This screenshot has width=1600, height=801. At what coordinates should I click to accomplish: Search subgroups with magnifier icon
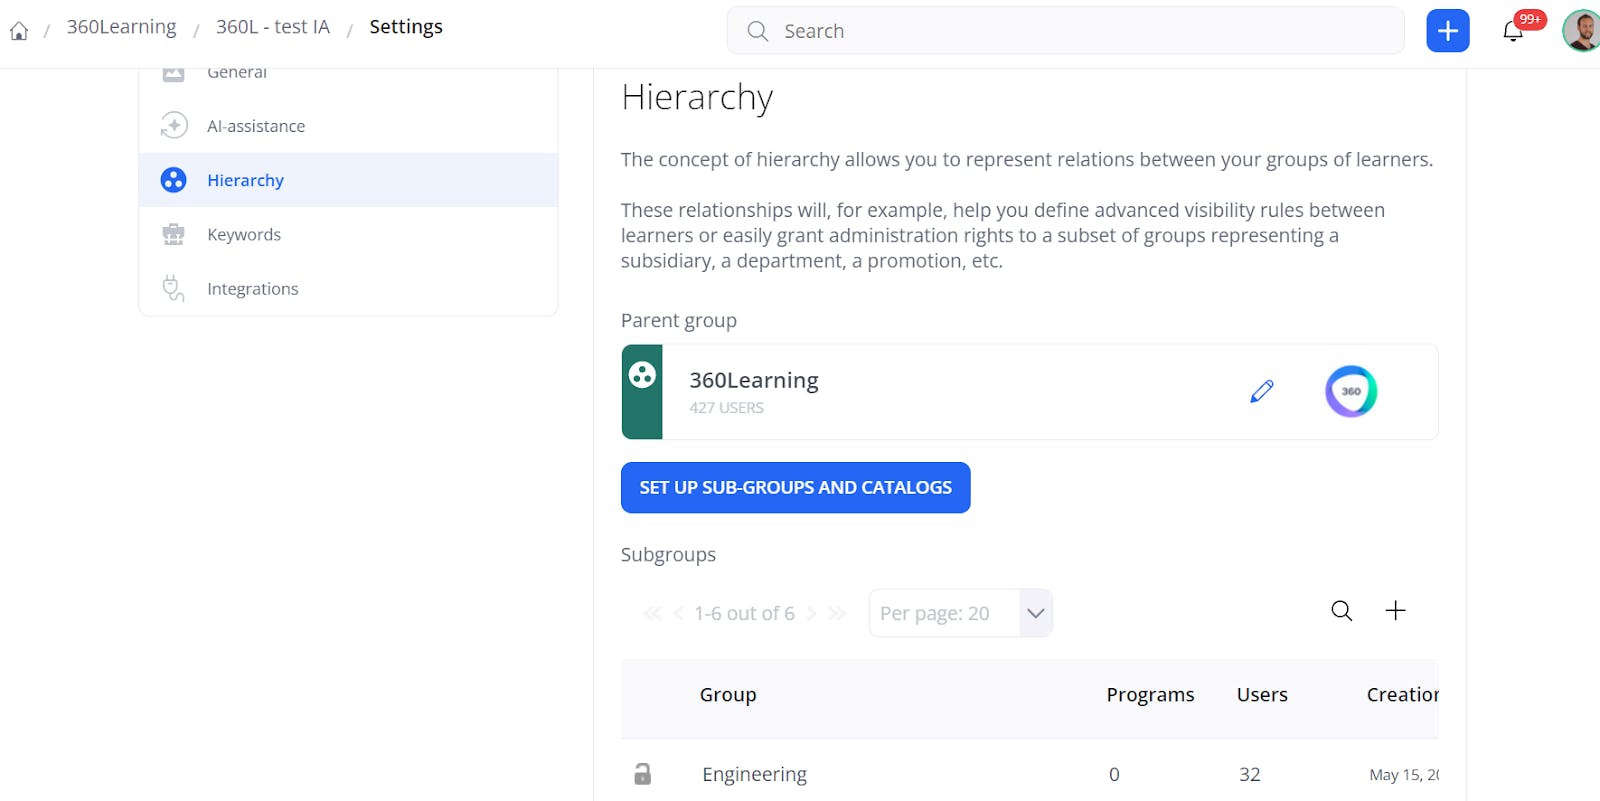point(1342,611)
